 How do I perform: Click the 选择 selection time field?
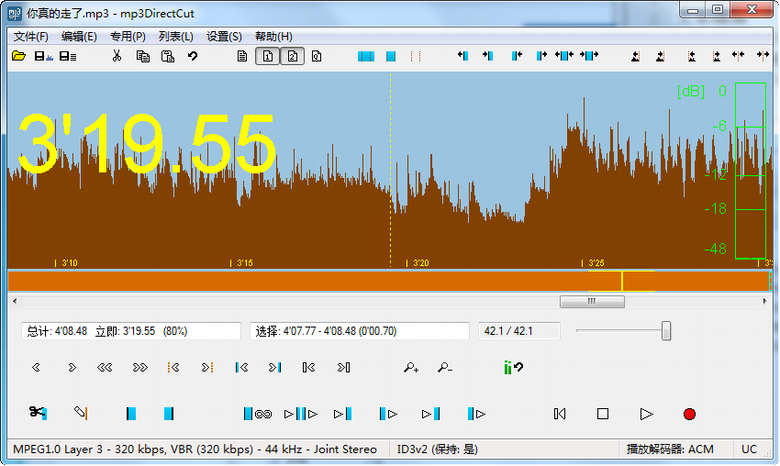[360, 331]
